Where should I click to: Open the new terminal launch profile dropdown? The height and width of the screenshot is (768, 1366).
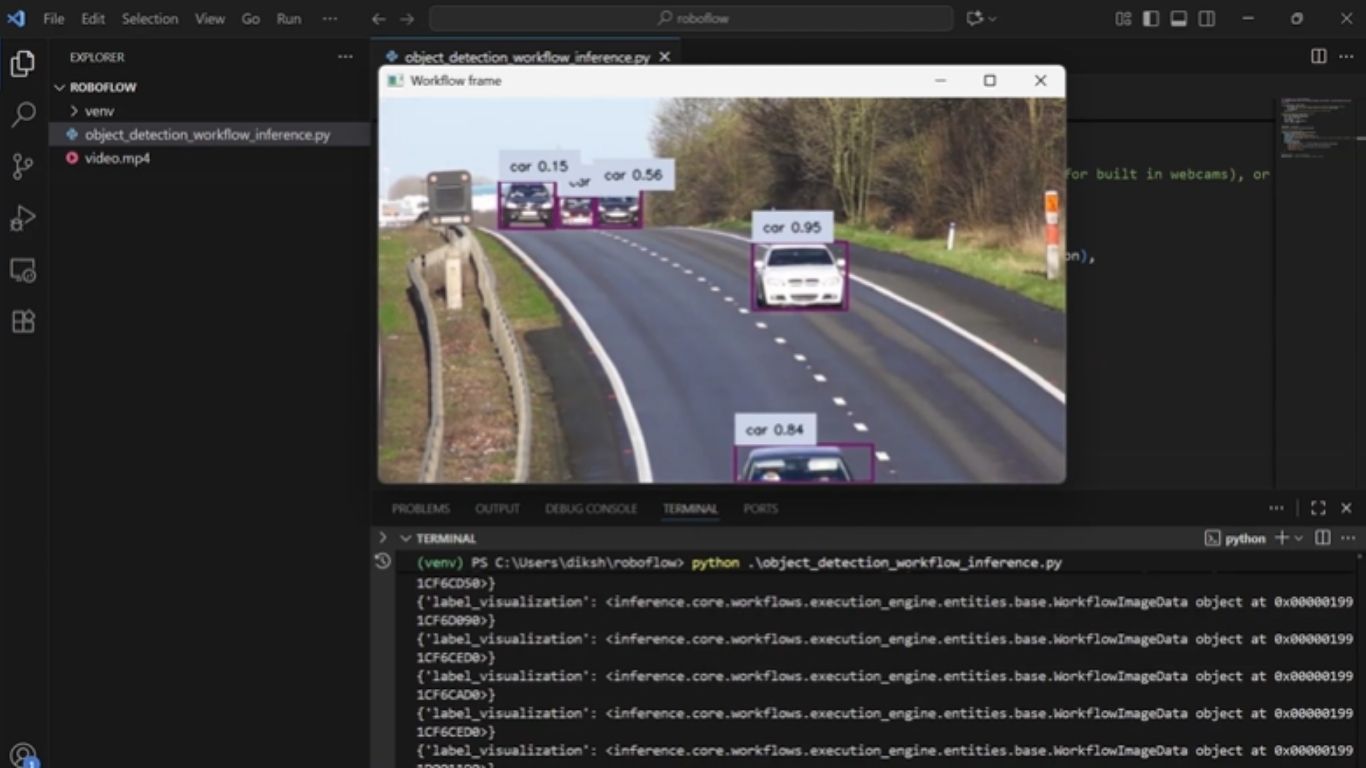pyautogui.click(x=1299, y=538)
